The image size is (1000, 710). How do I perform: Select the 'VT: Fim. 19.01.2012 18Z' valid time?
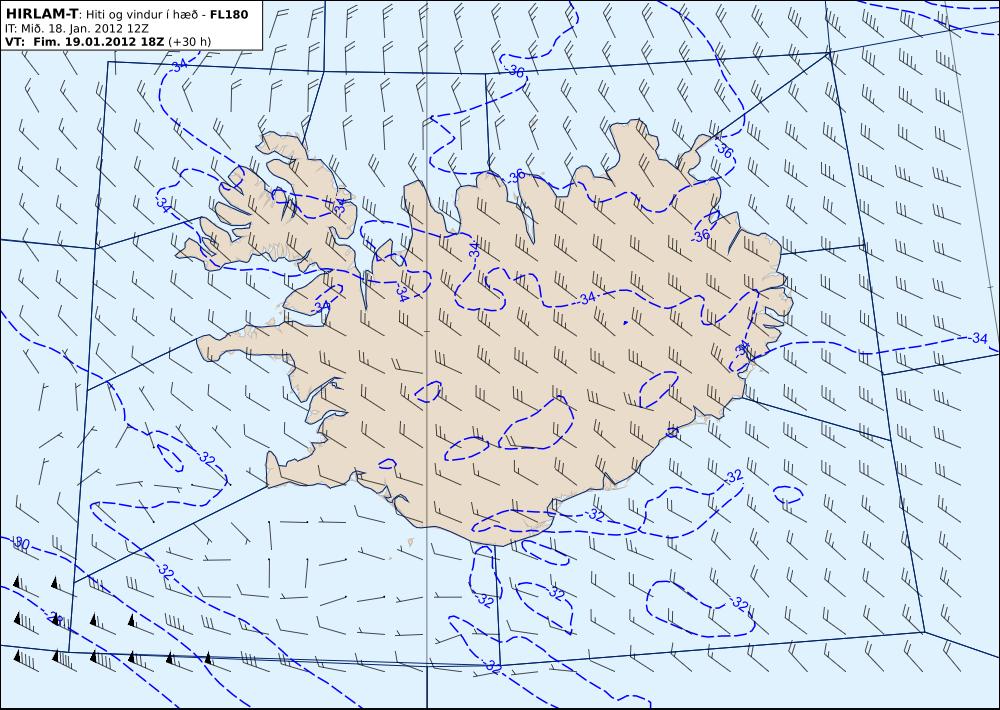click(84, 41)
